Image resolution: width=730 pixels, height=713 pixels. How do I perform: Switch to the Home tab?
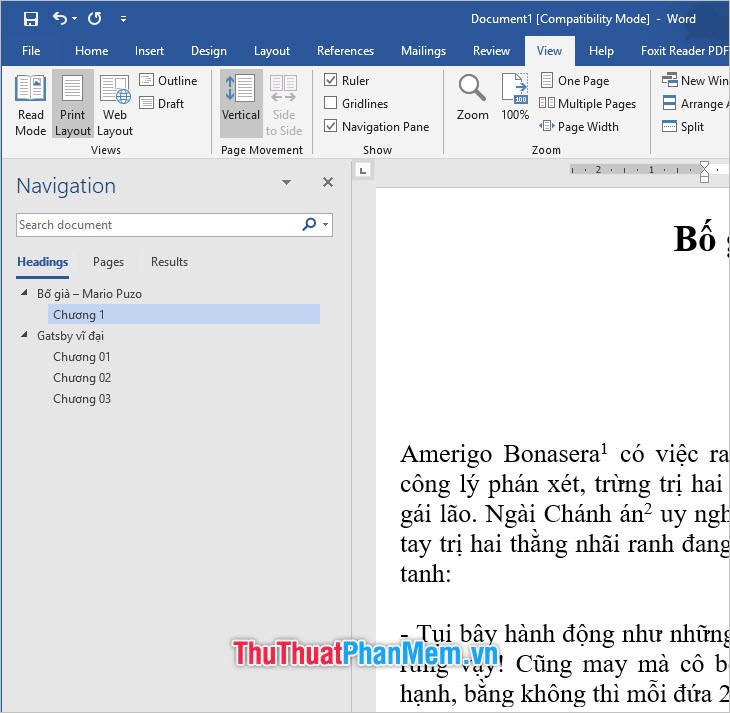[92, 51]
